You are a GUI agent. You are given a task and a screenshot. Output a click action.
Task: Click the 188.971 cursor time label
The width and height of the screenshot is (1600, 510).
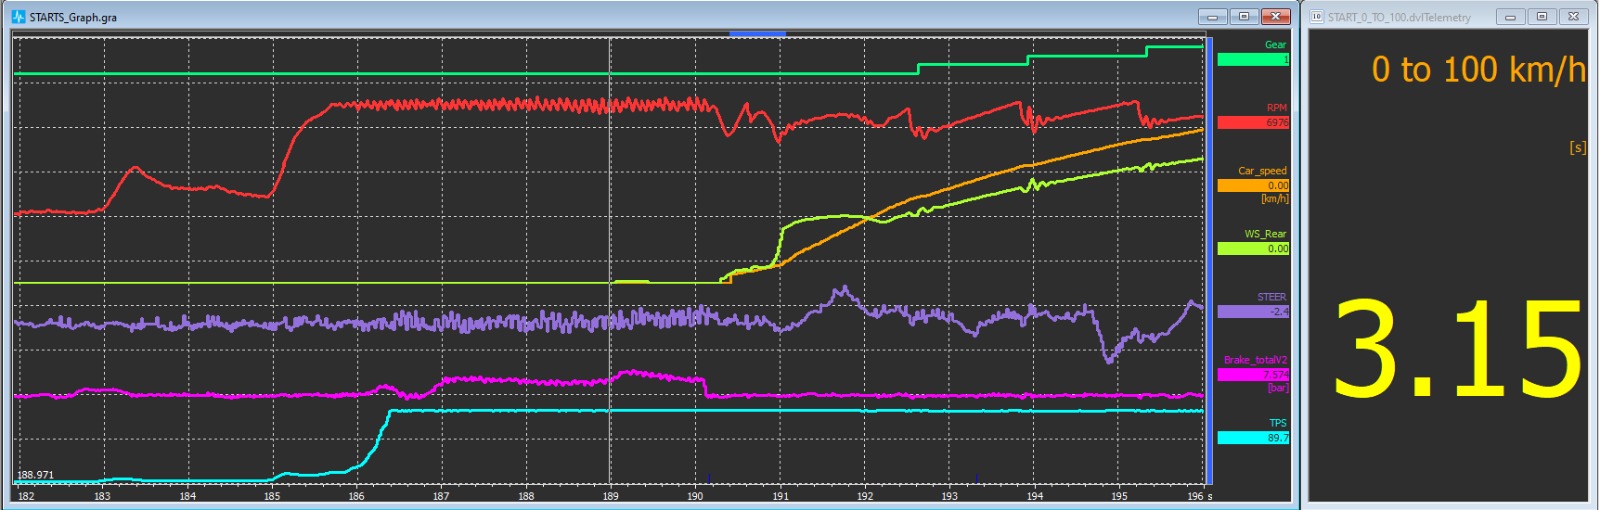tap(36, 475)
